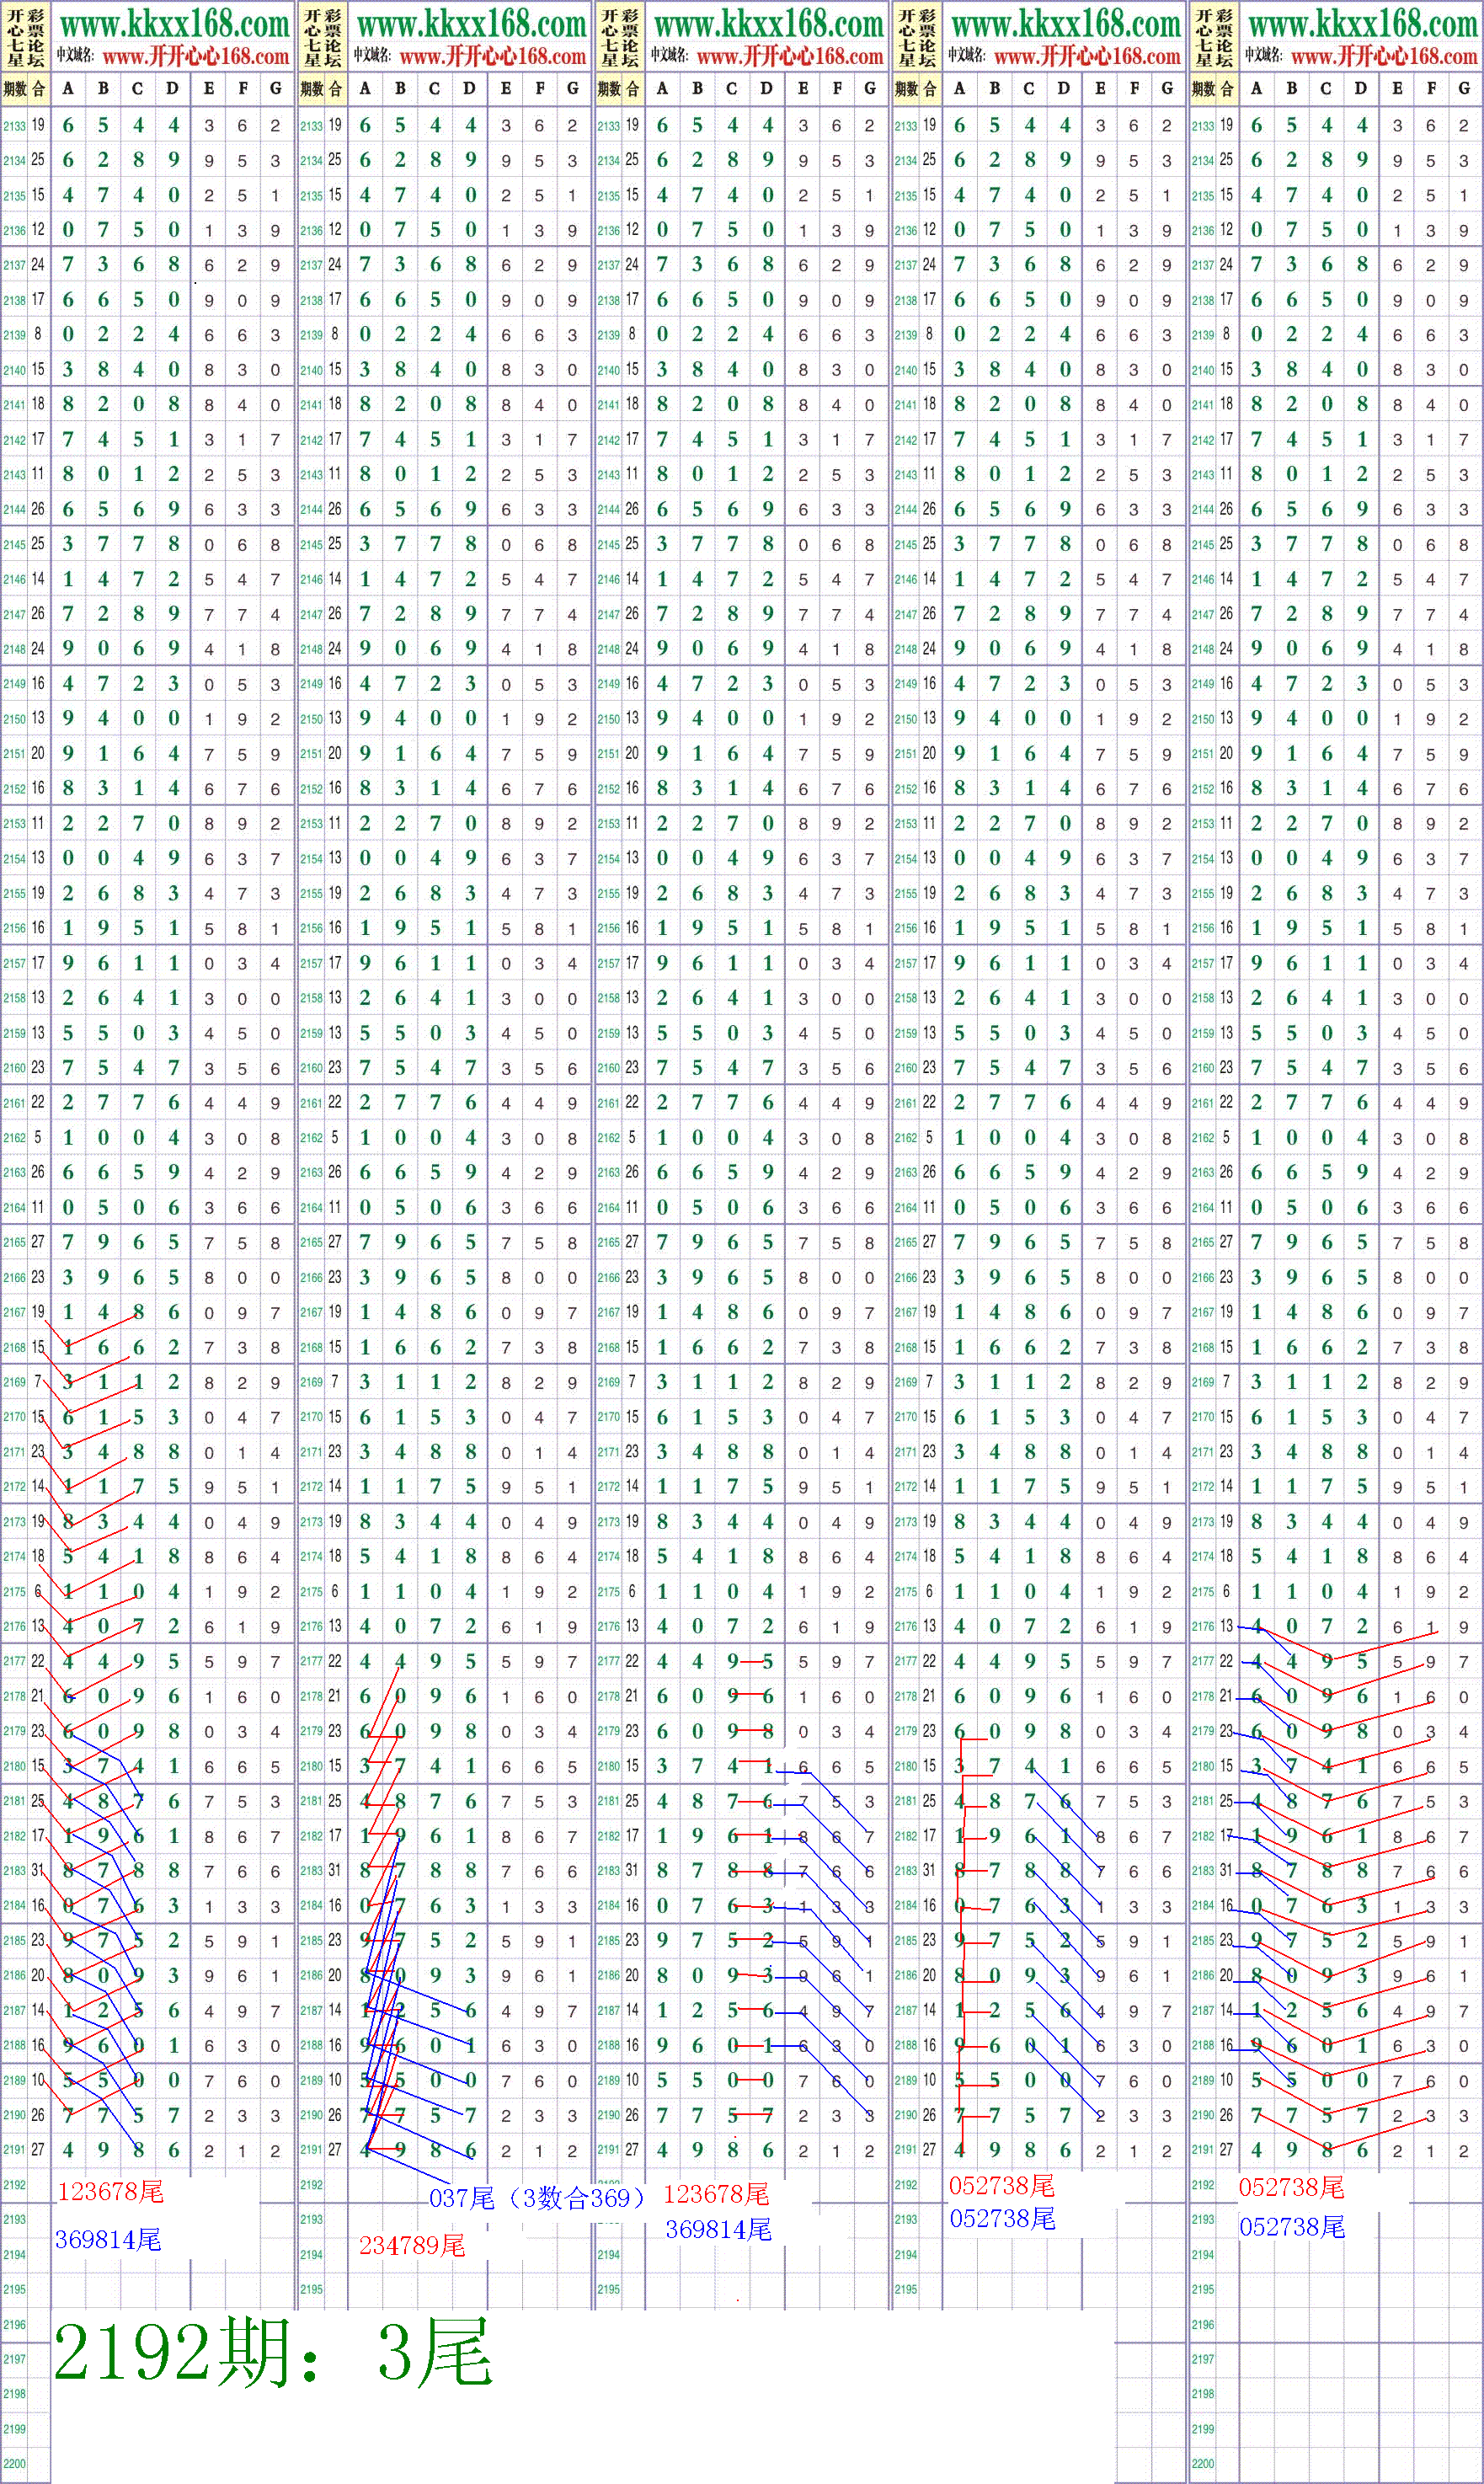1484x2484 pixels.
Task: Click the red www.开开心心168.com address in third panel
Action: point(790,57)
